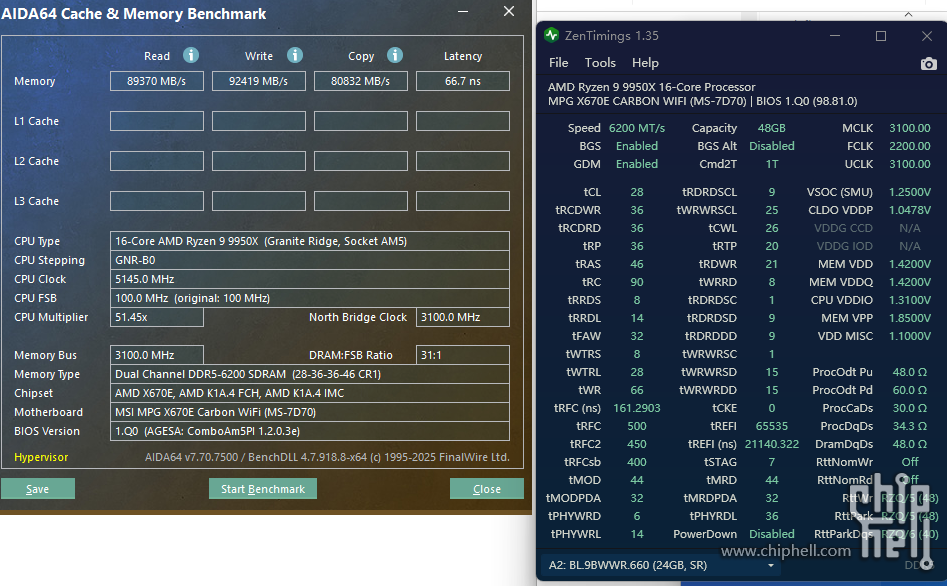Click the tFAW value 32
947x586 pixels.
[637, 336]
